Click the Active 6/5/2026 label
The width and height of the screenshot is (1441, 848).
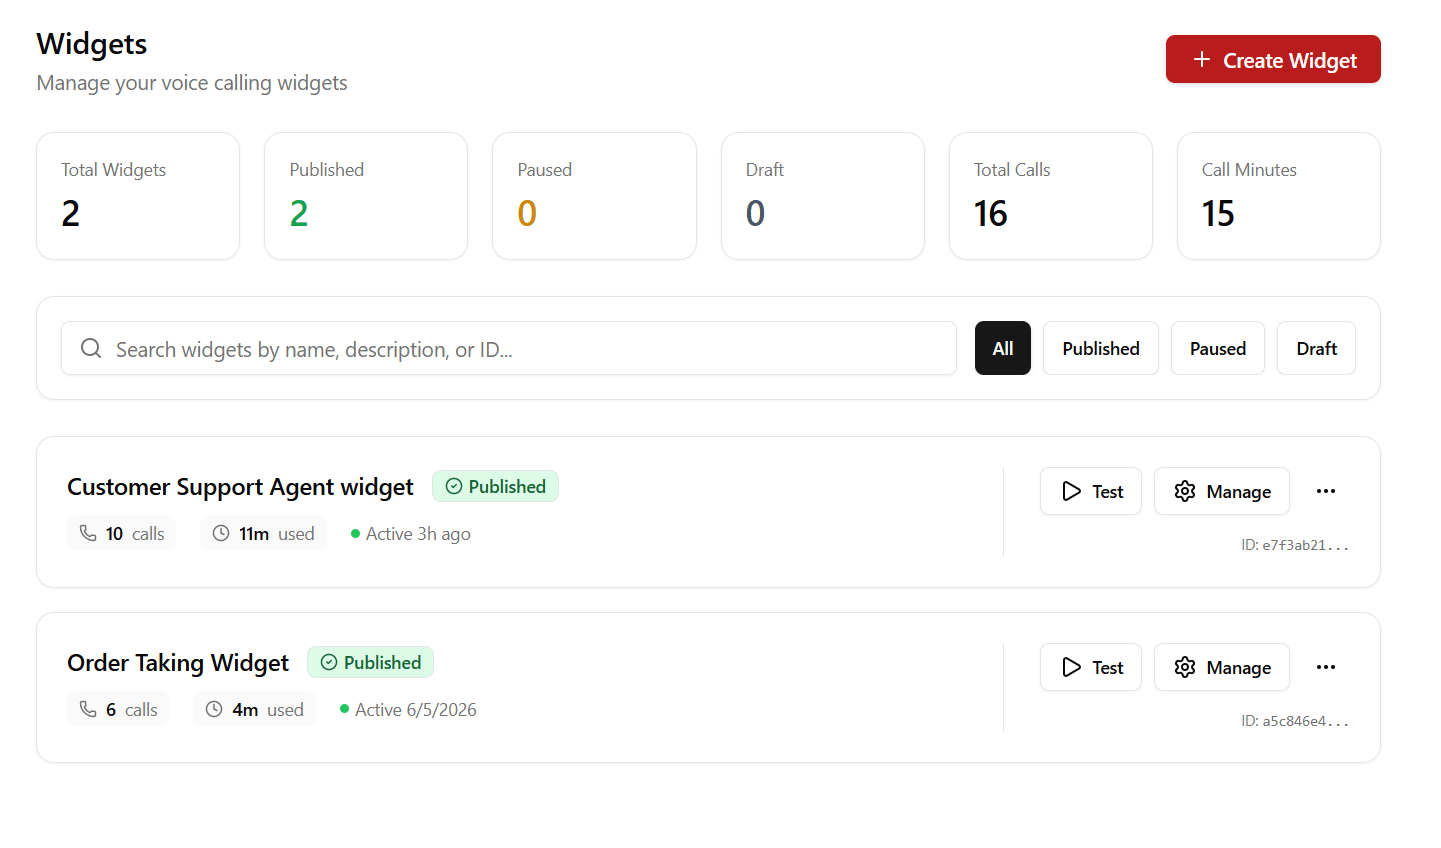415,710
